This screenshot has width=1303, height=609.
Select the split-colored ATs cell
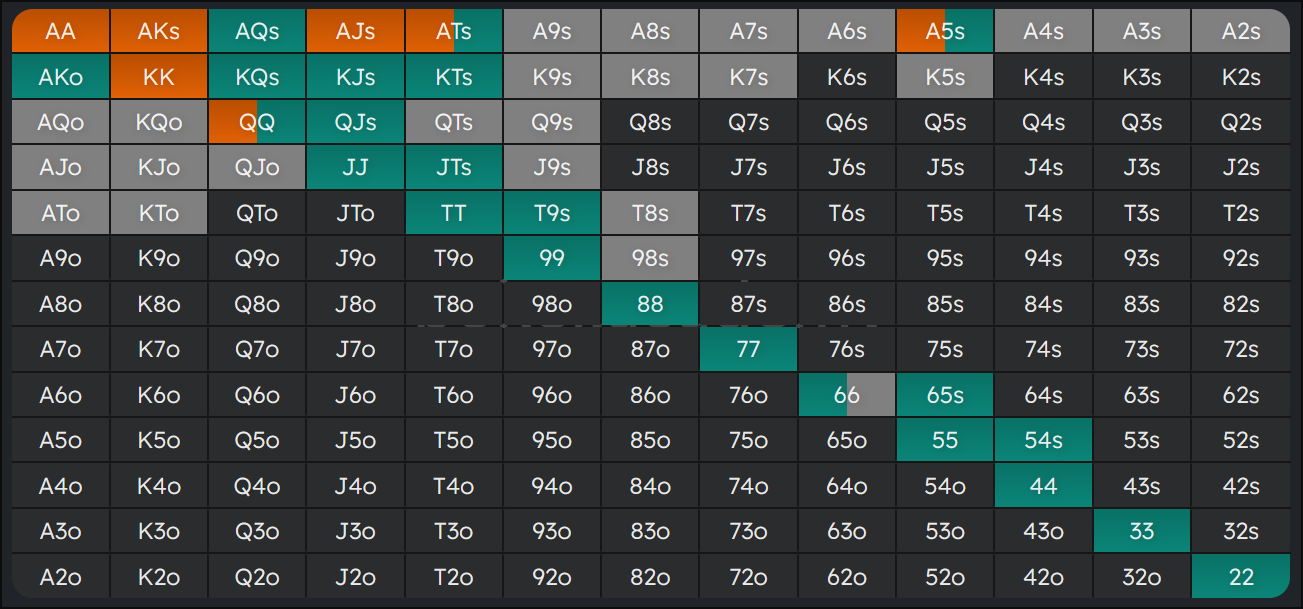tap(454, 31)
